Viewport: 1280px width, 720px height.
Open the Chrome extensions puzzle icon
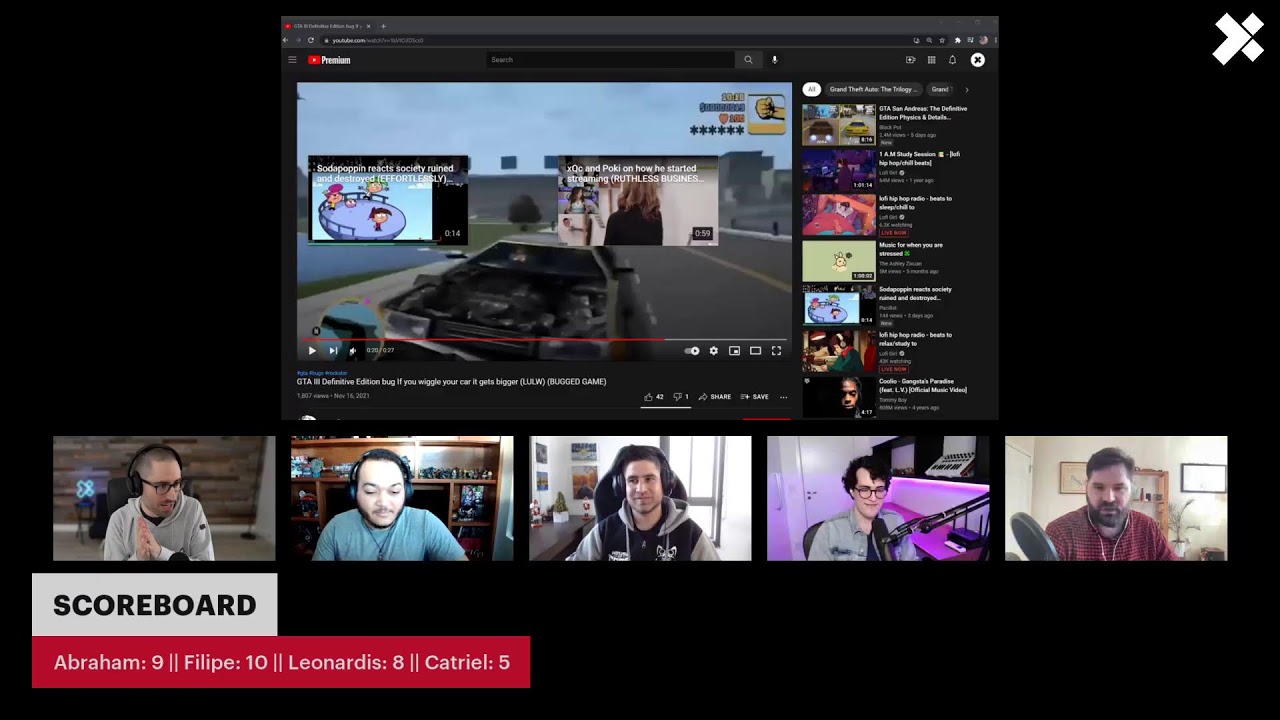point(957,40)
